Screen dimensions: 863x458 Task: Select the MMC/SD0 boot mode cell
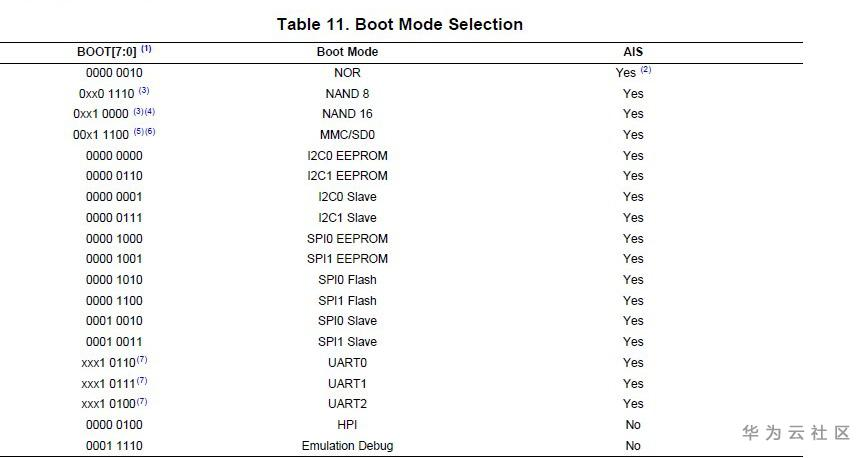tap(347, 135)
